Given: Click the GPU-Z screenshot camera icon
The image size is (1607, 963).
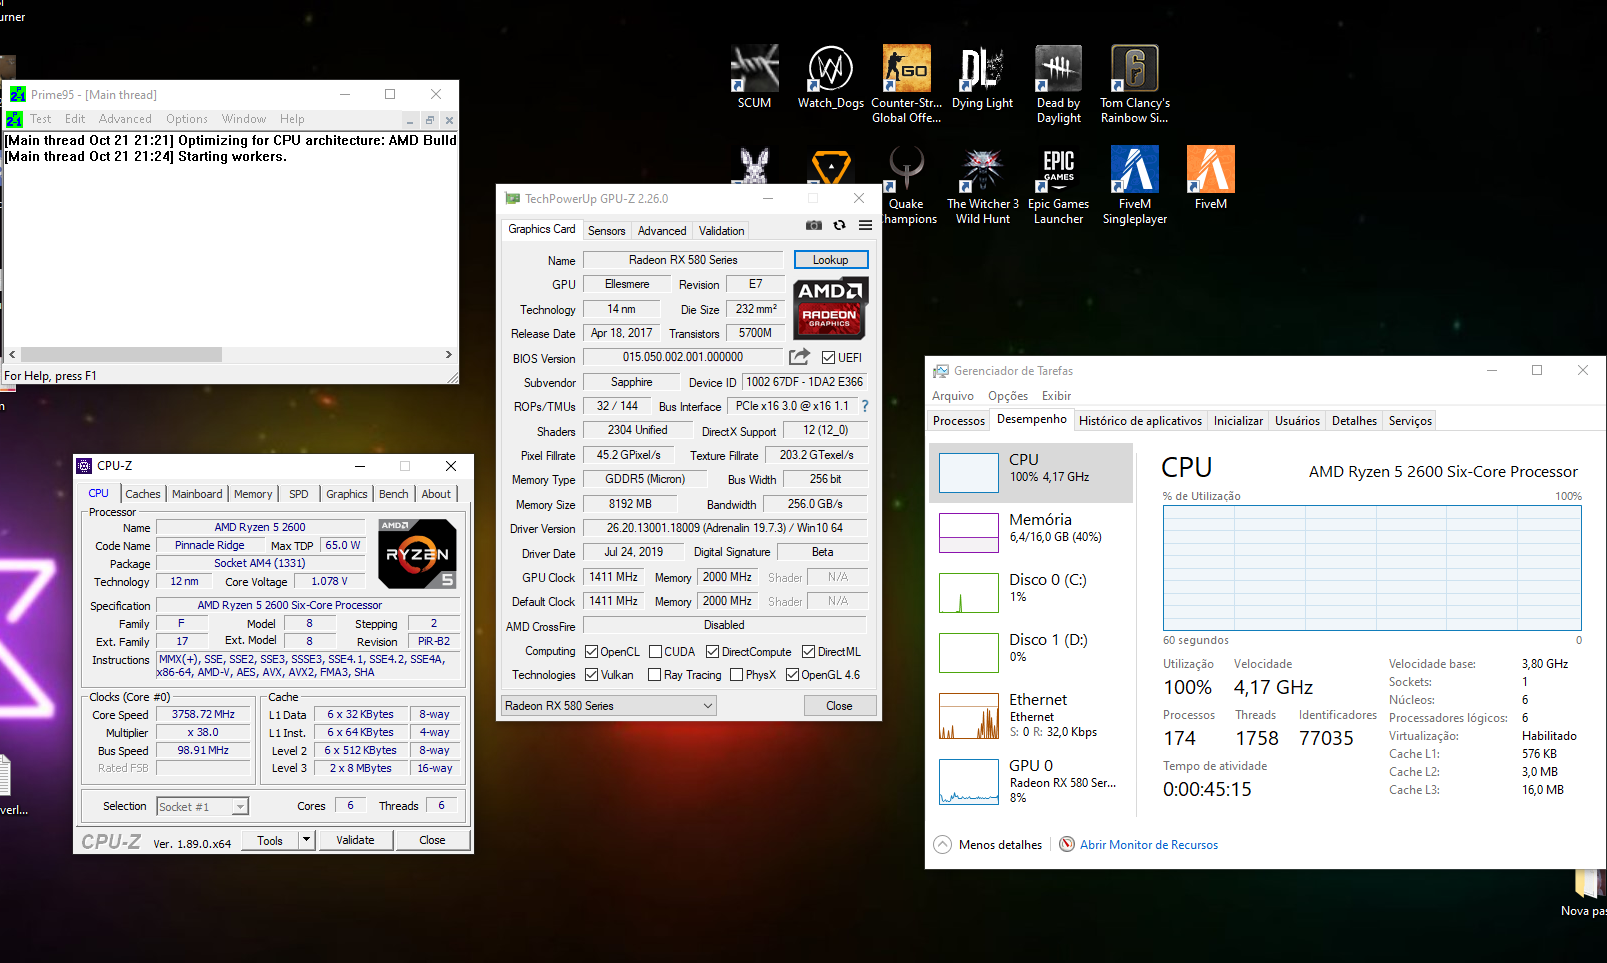Looking at the screenshot, I should (814, 226).
